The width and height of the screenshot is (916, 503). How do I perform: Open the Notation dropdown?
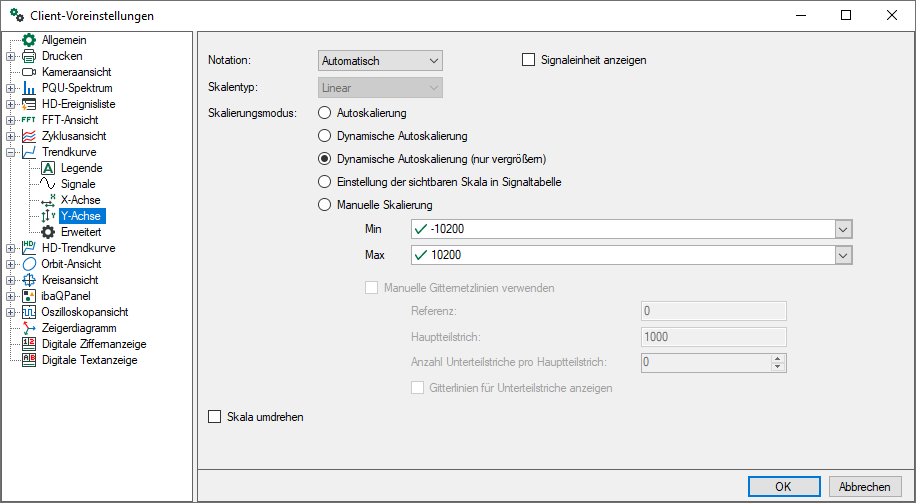click(380, 61)
